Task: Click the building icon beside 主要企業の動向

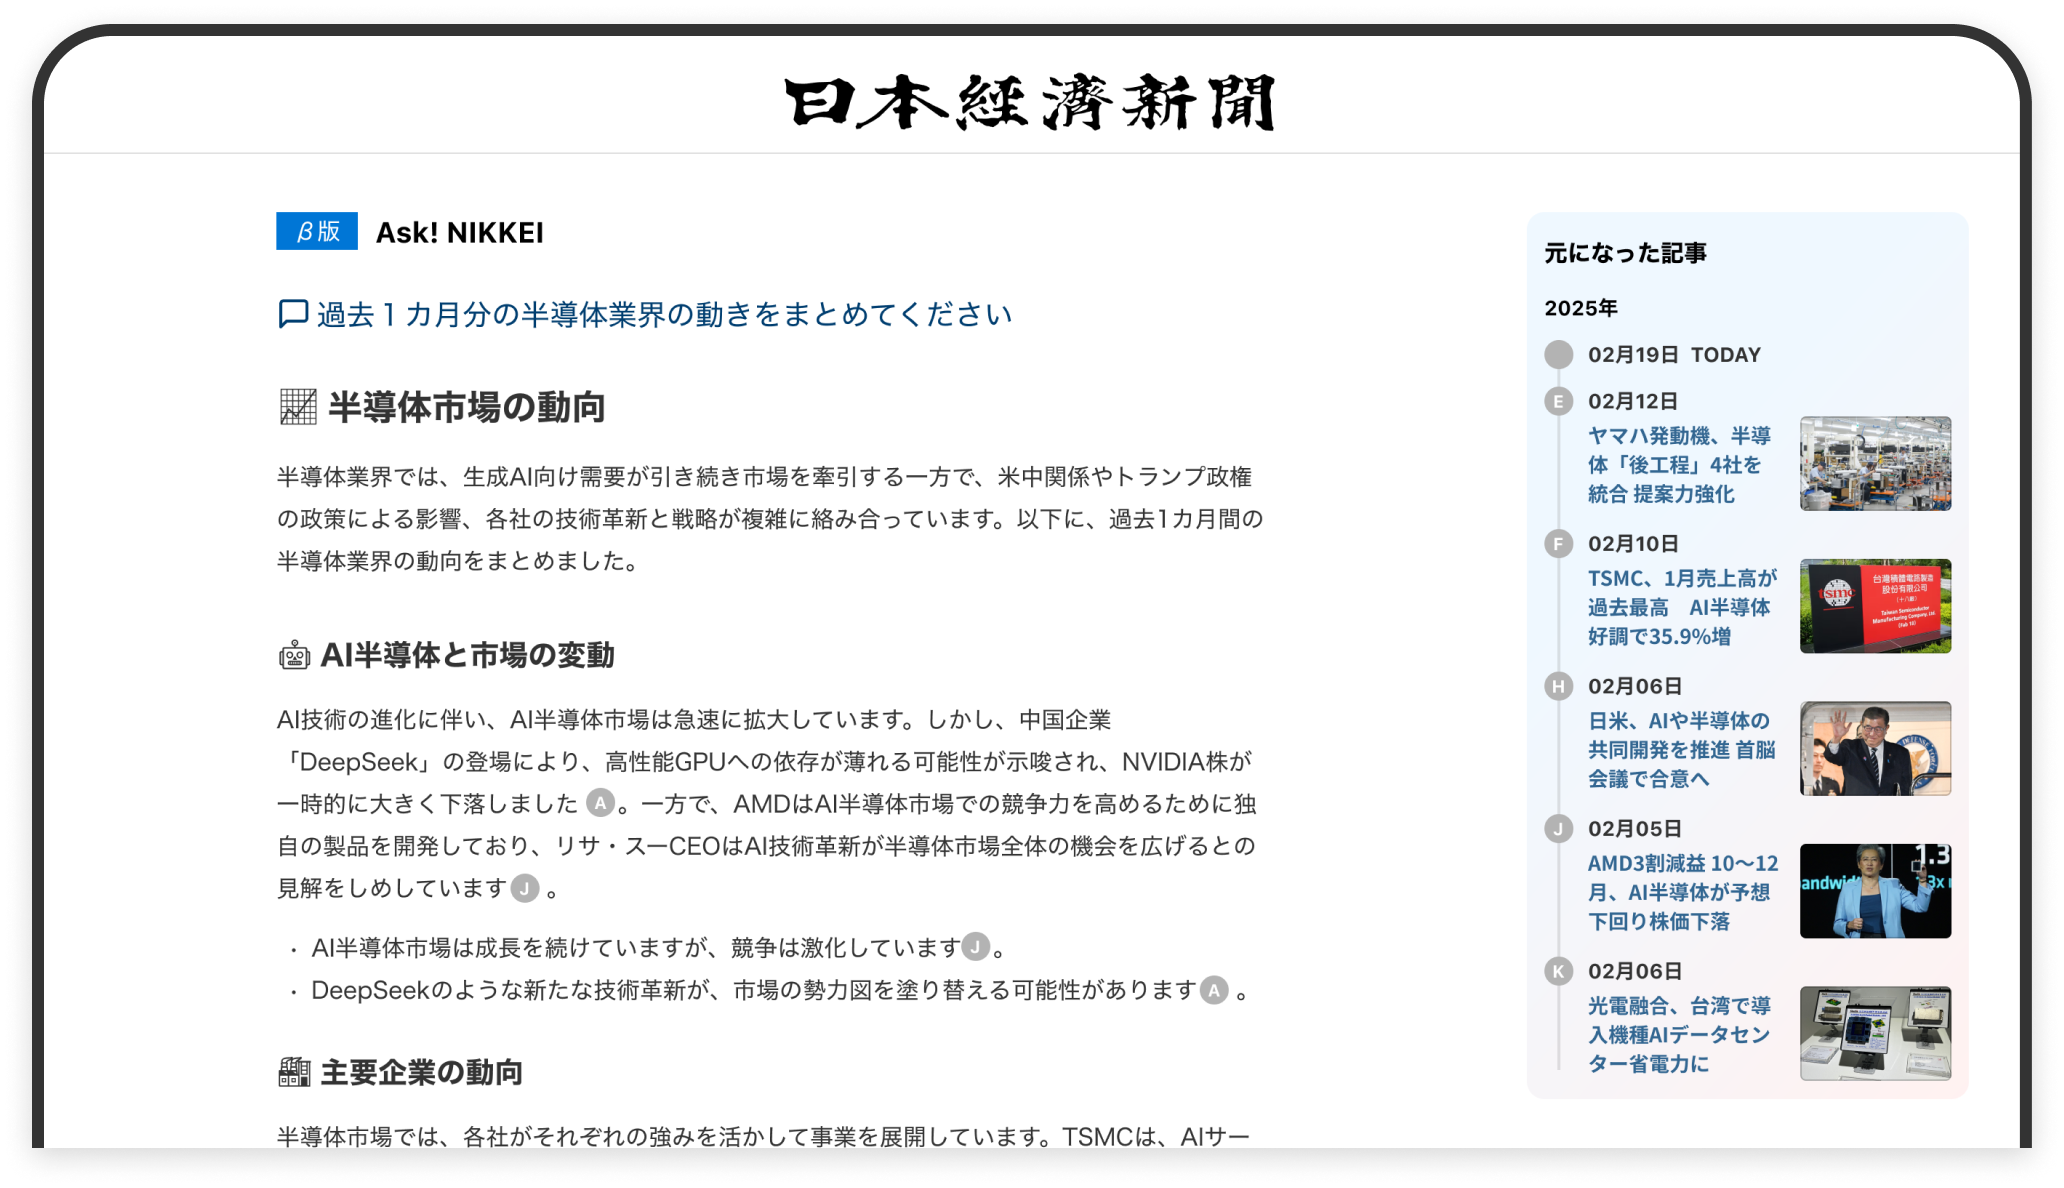Action: (x=294, y=1072)
